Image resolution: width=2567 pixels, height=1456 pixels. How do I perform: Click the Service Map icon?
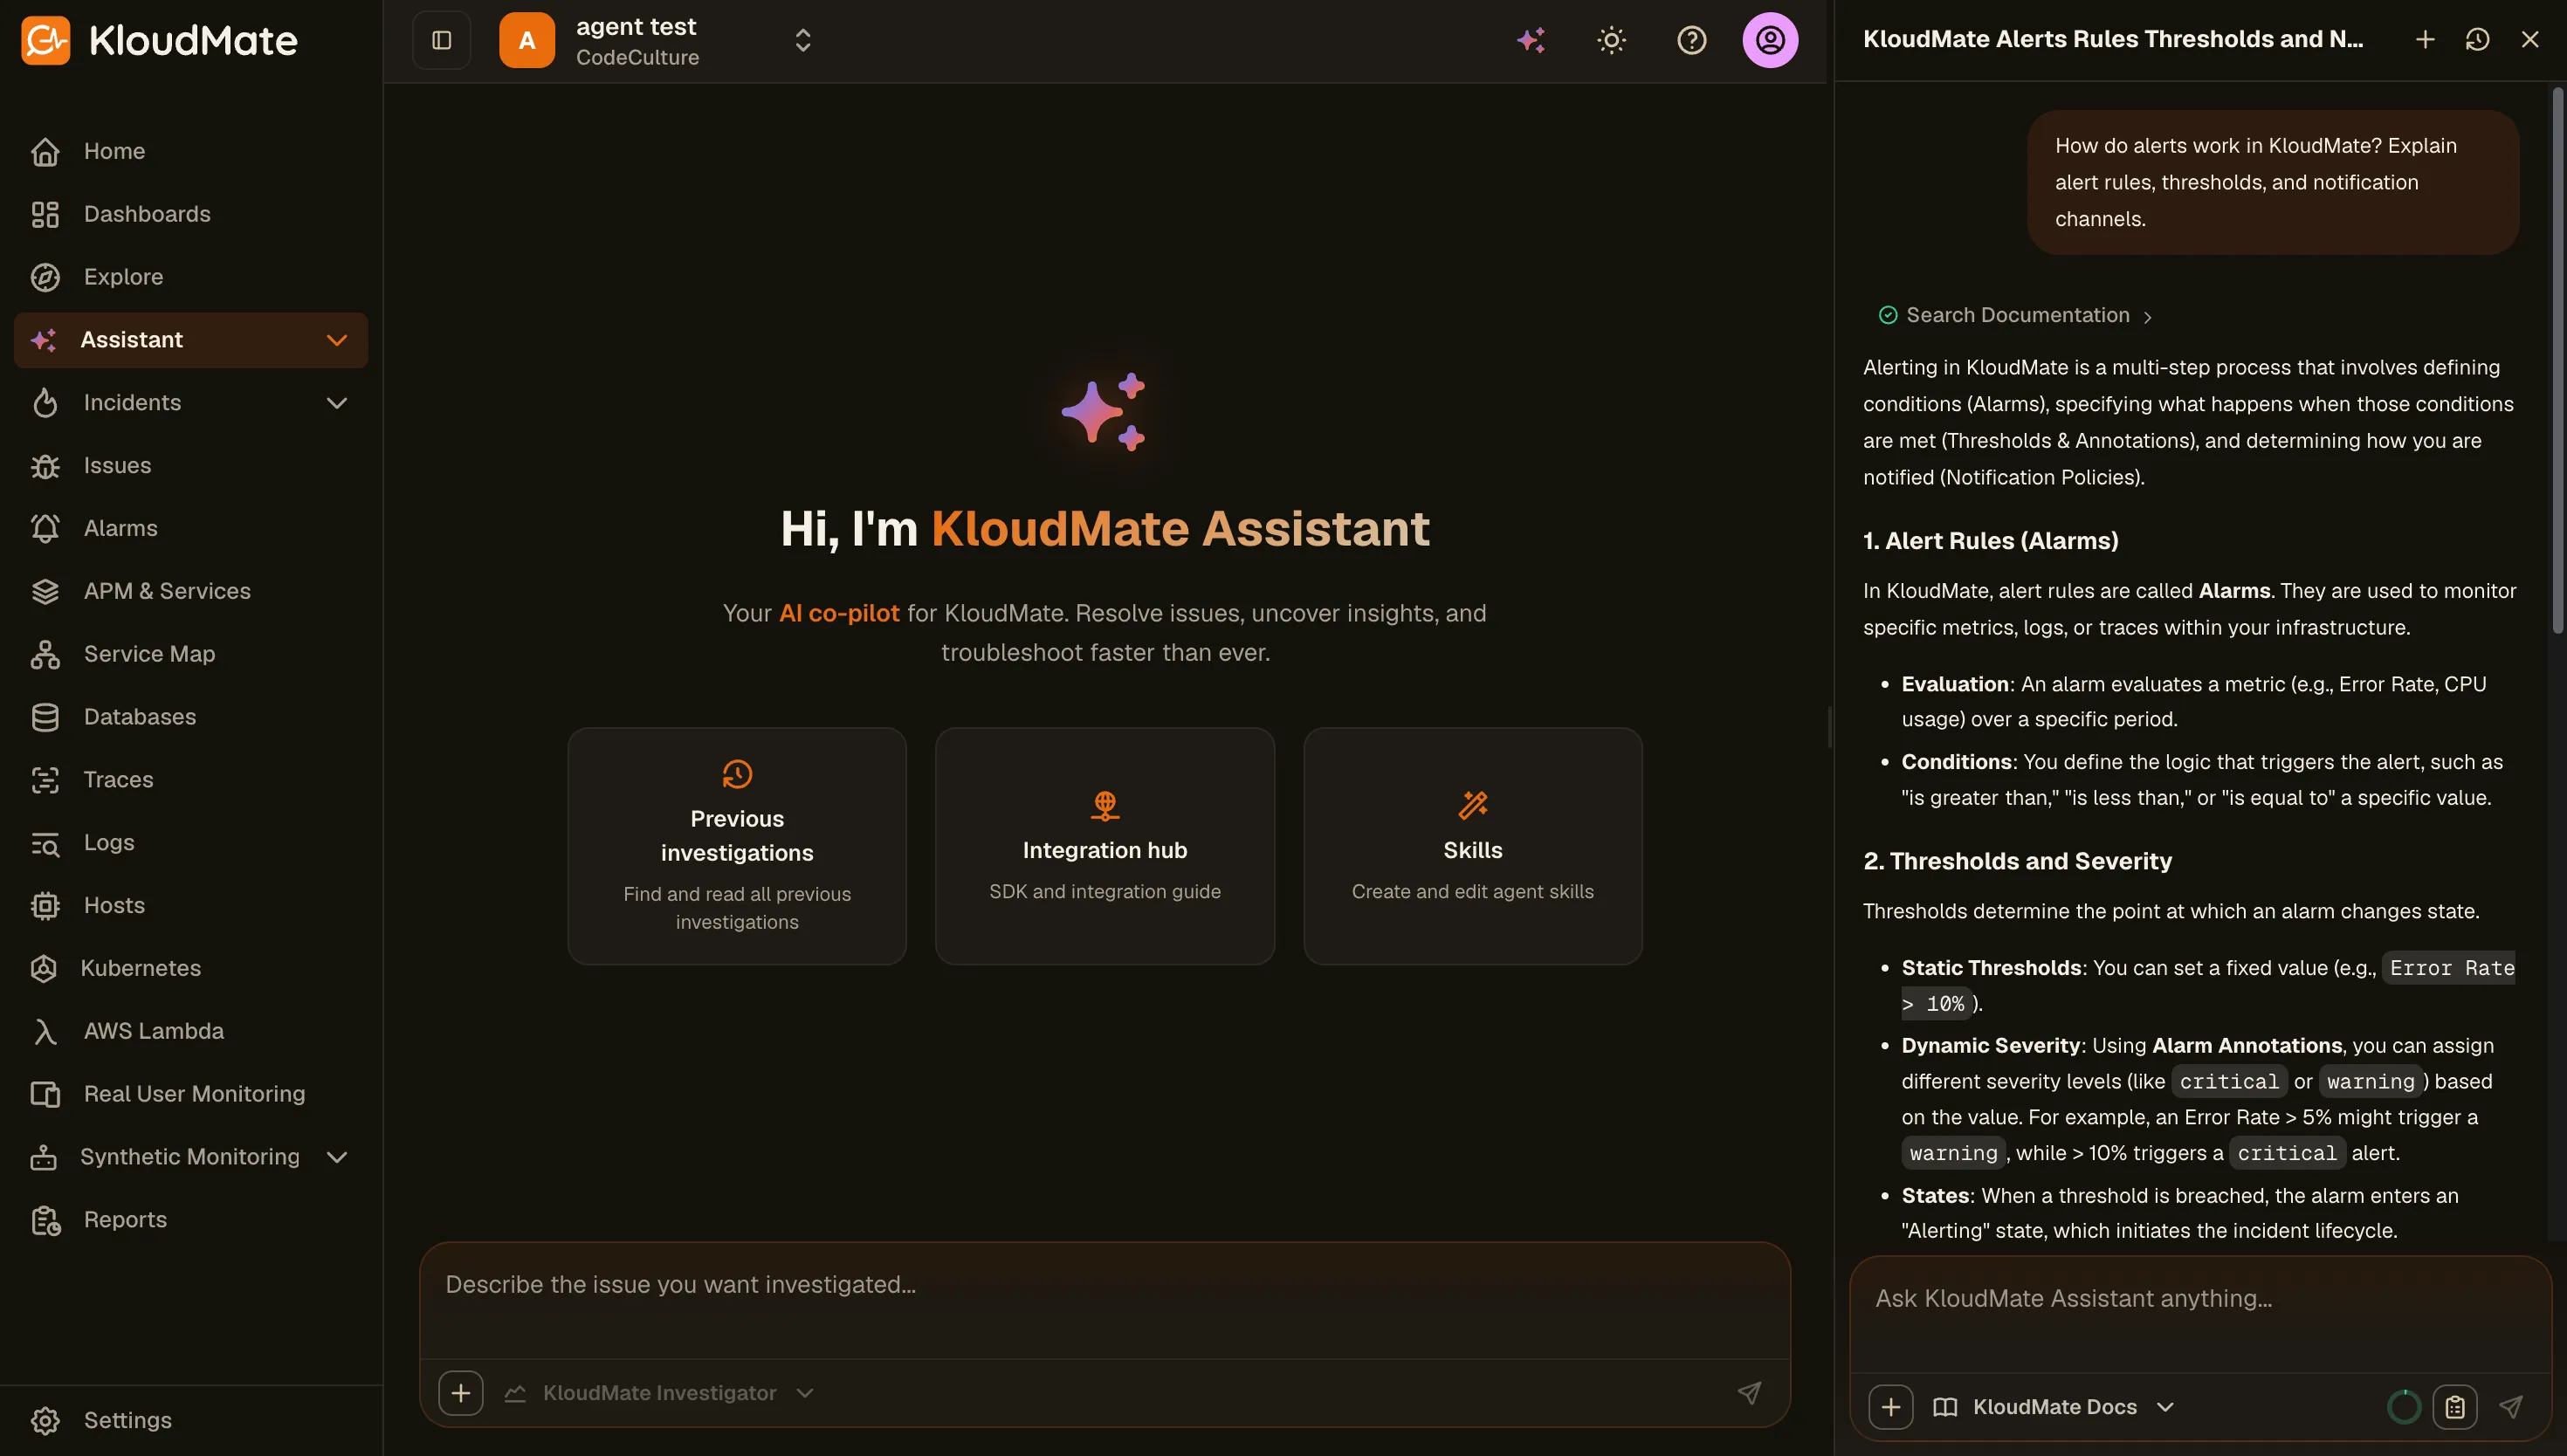[45, 654]
